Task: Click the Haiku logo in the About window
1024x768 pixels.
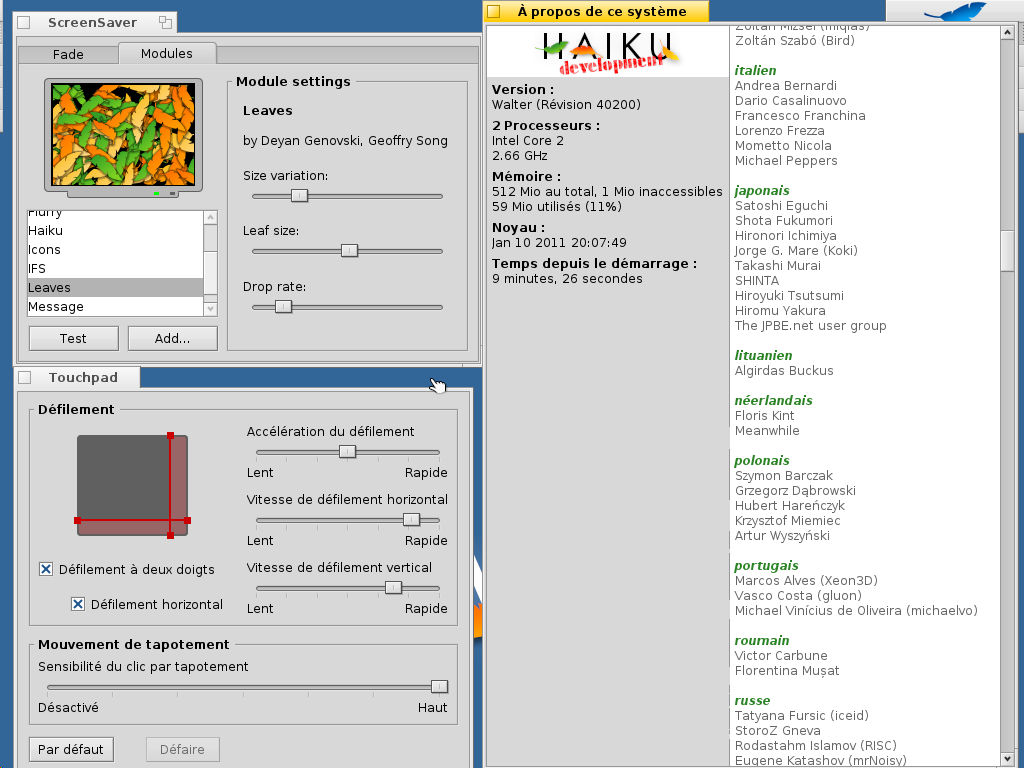Action: coord(607,50)
